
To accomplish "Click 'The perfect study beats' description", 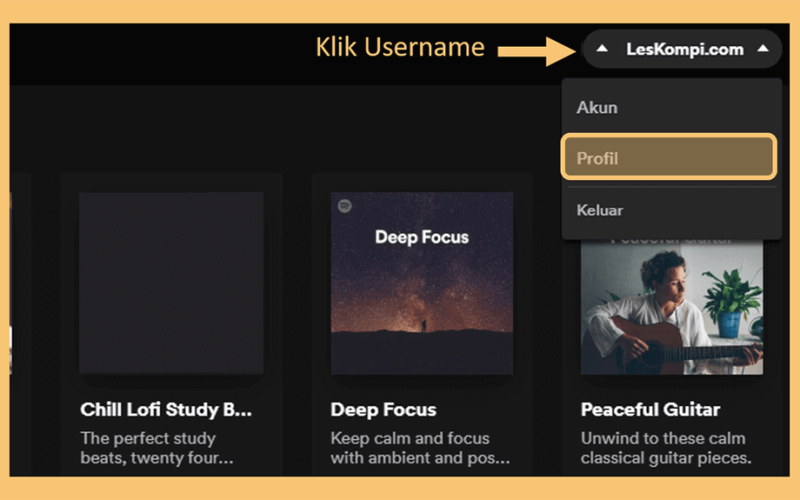I will (x=157, y=448).
